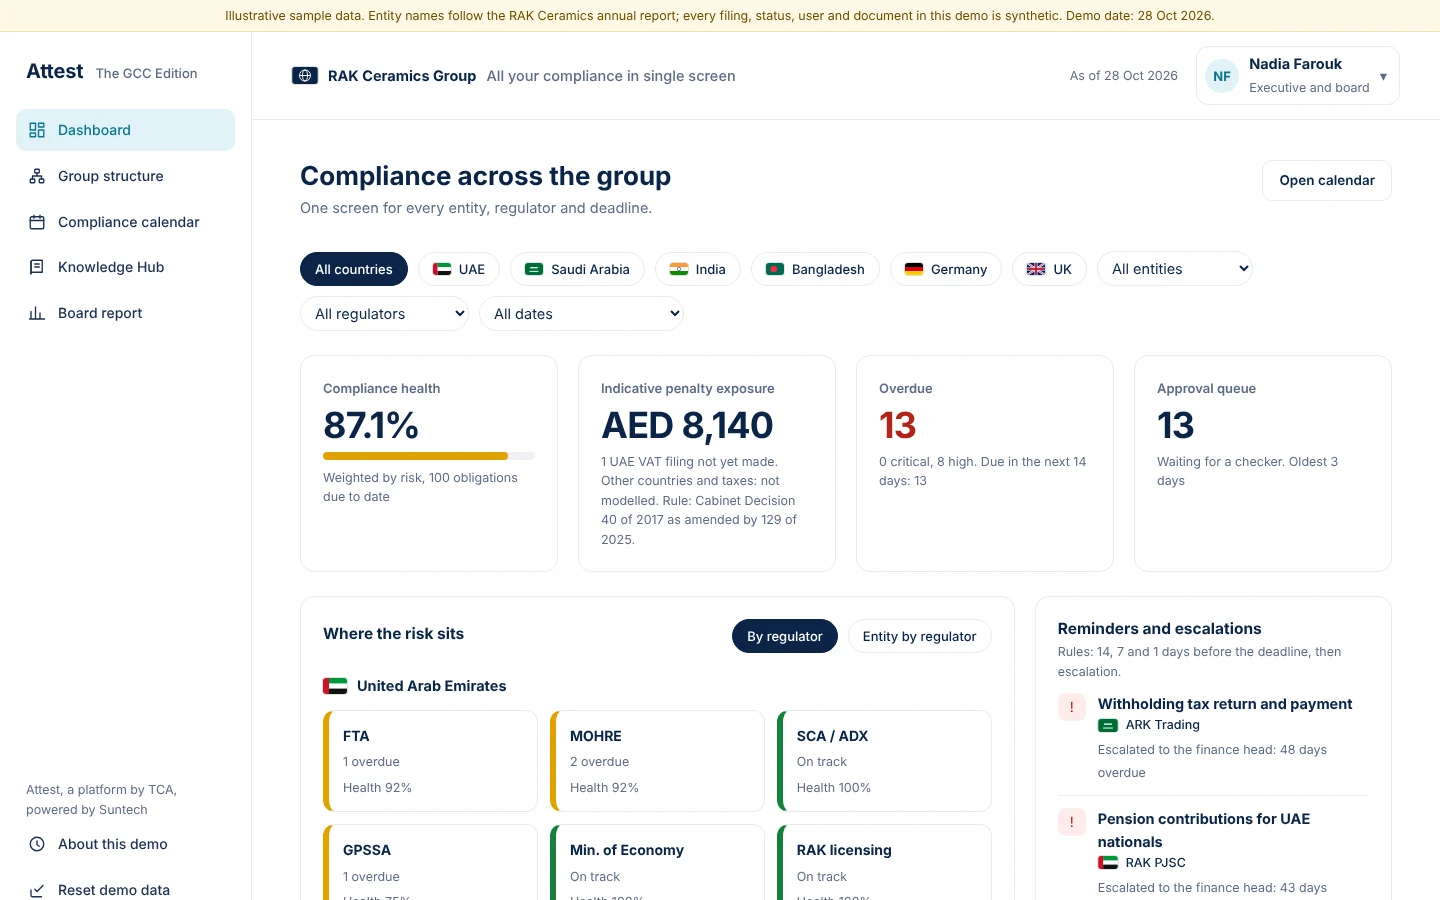Open the All regulators dropdown
The width and height of the screenshot is (1440, 900).
[x=384, y=314]
